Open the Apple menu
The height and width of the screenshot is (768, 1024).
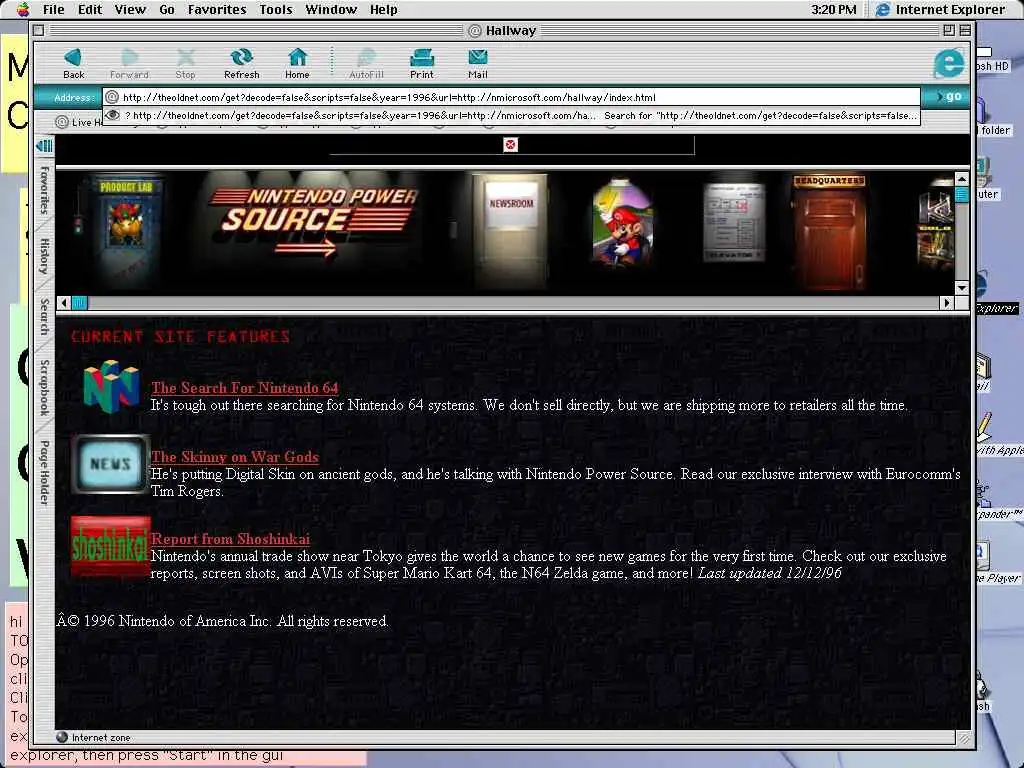(x=23, y=9)
